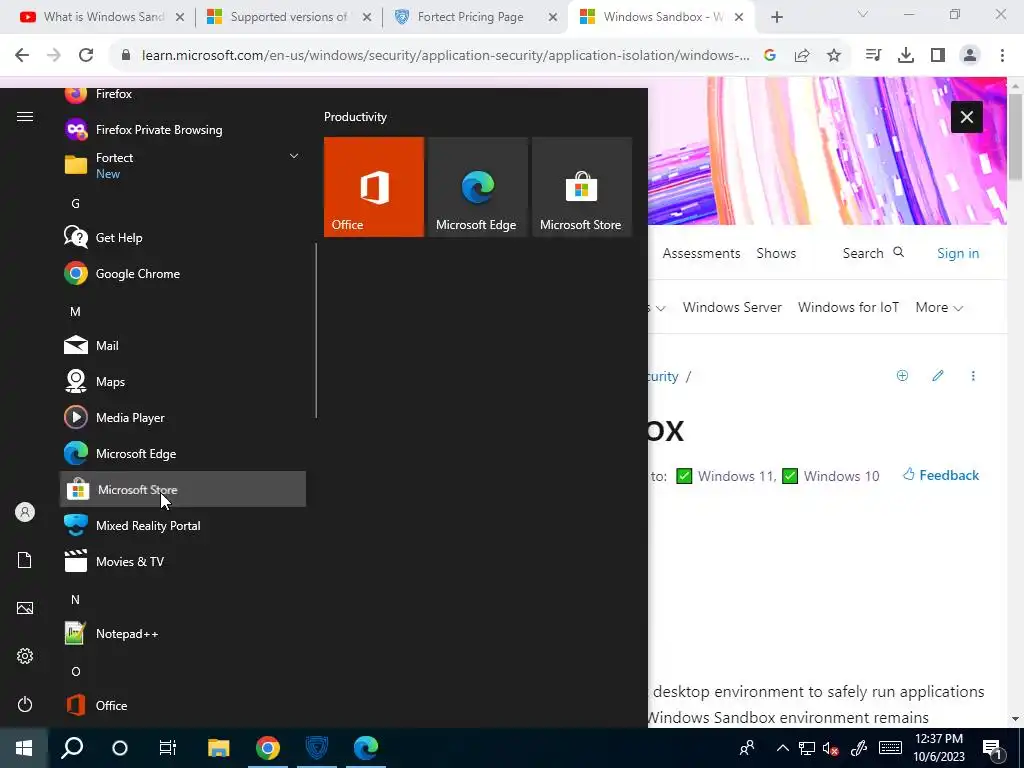Click the address bar URL

[x=445, y=56]
